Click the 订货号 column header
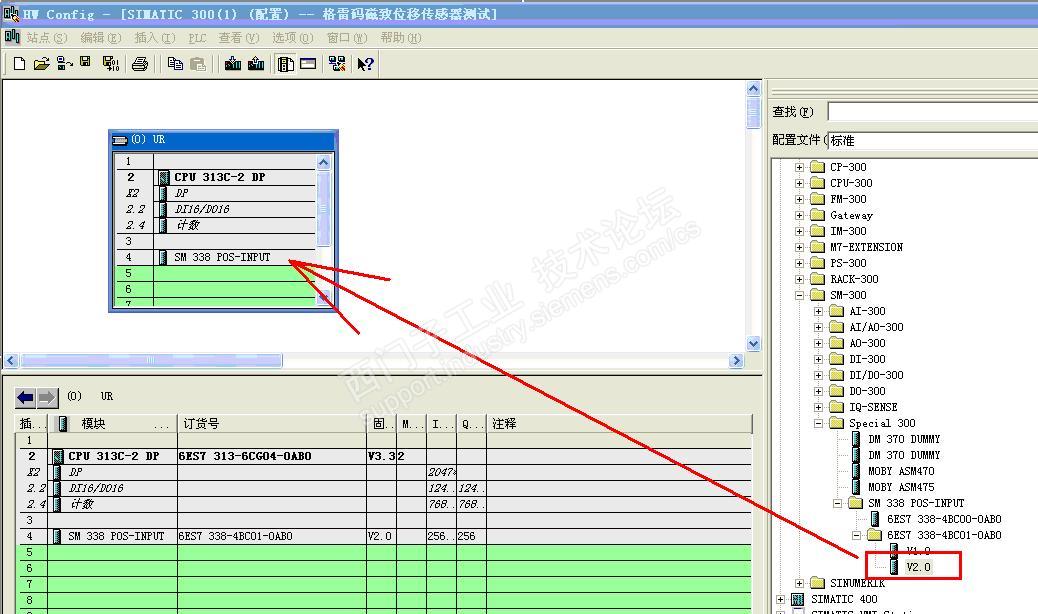The image size is (1038, 614). pos(272,423)
